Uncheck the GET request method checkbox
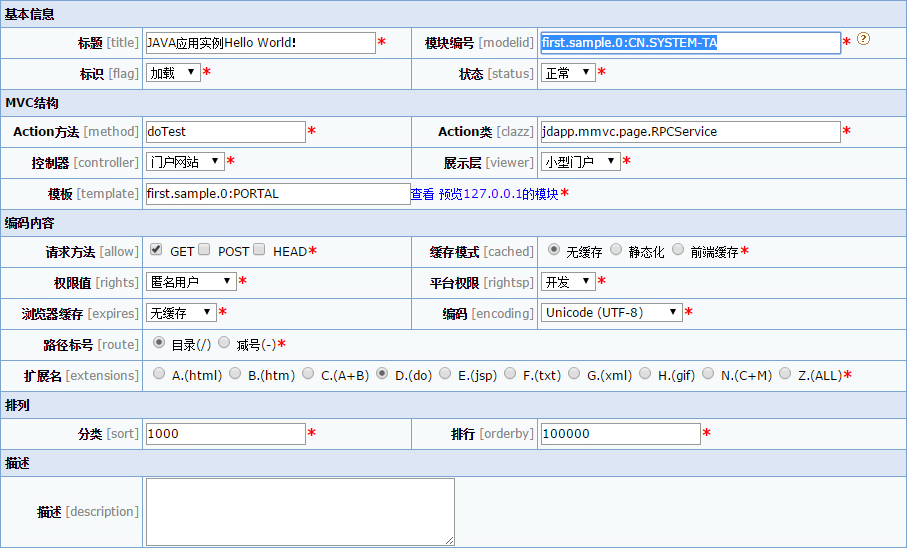This screenshot has width=907, height=548. [156, 250]
